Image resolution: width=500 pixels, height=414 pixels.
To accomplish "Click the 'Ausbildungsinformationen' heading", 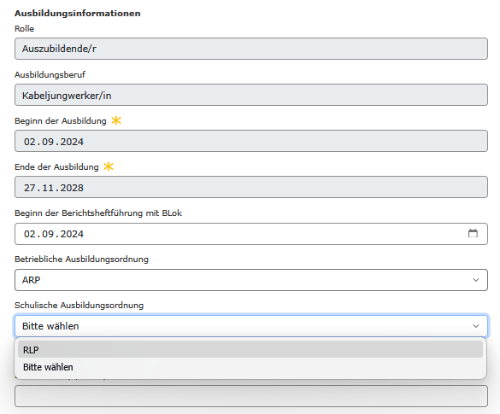I will 77,13.
